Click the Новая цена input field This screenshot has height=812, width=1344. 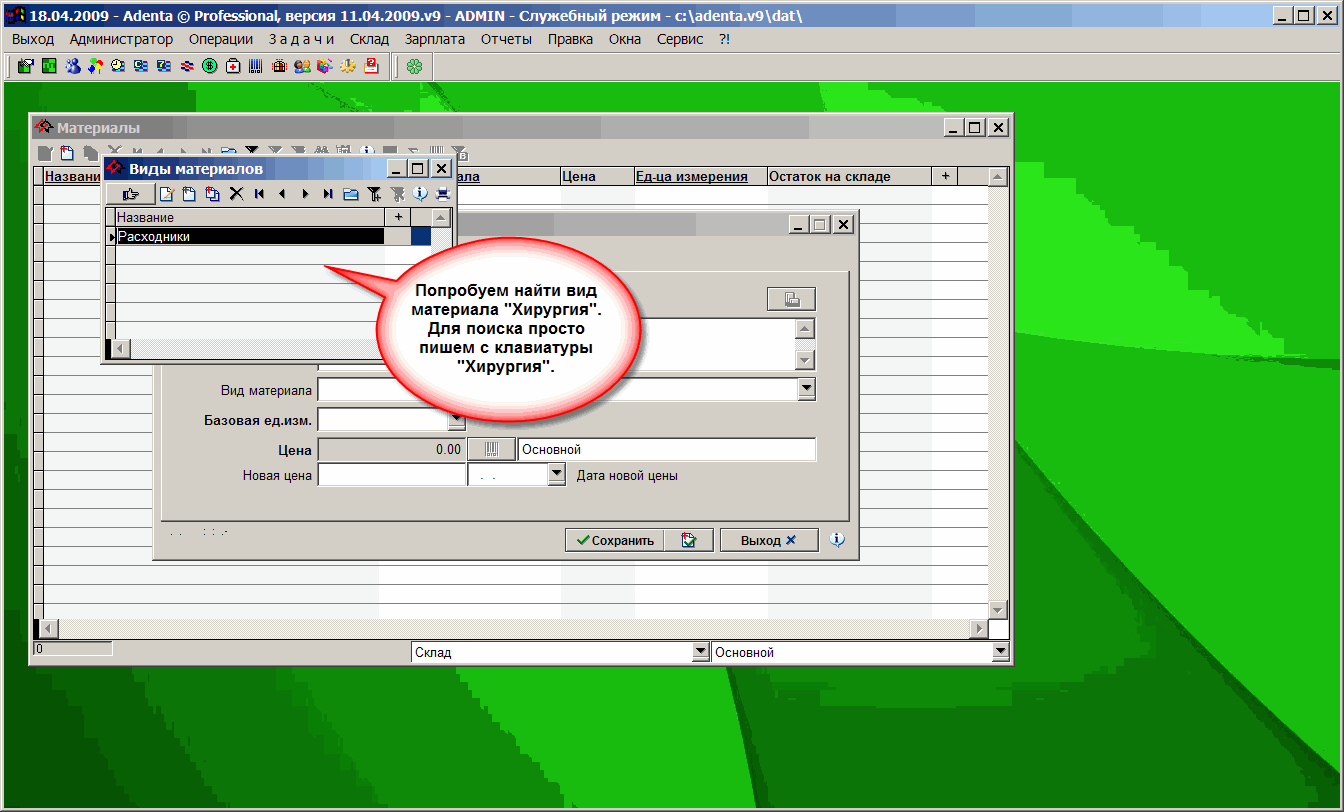click(x=391, y=476)
